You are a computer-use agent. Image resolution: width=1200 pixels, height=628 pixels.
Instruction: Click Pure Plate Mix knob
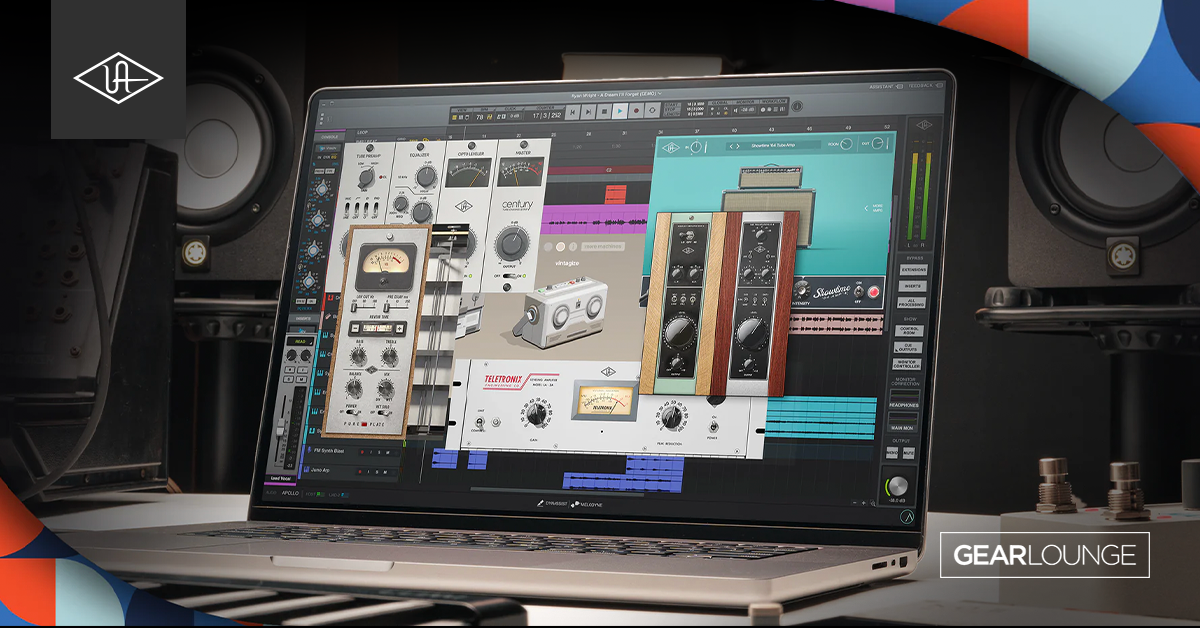pyautogui.click(x=386, y=388)
